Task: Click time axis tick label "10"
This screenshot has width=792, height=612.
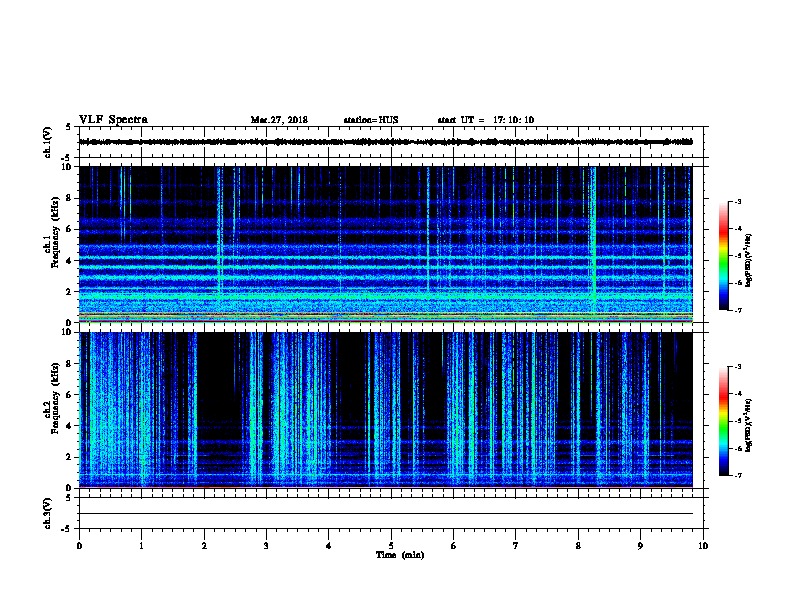Action: click(x=703, y=546)
